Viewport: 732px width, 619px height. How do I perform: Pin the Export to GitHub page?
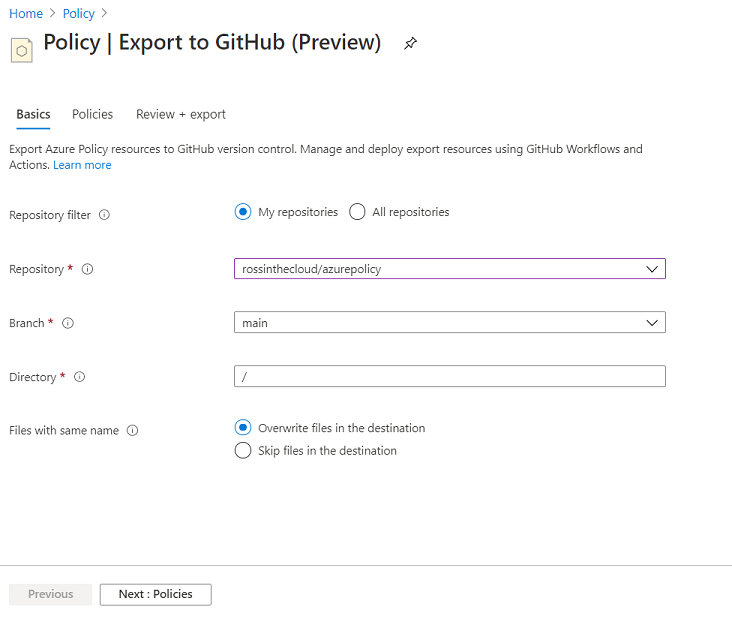[410, 43]
